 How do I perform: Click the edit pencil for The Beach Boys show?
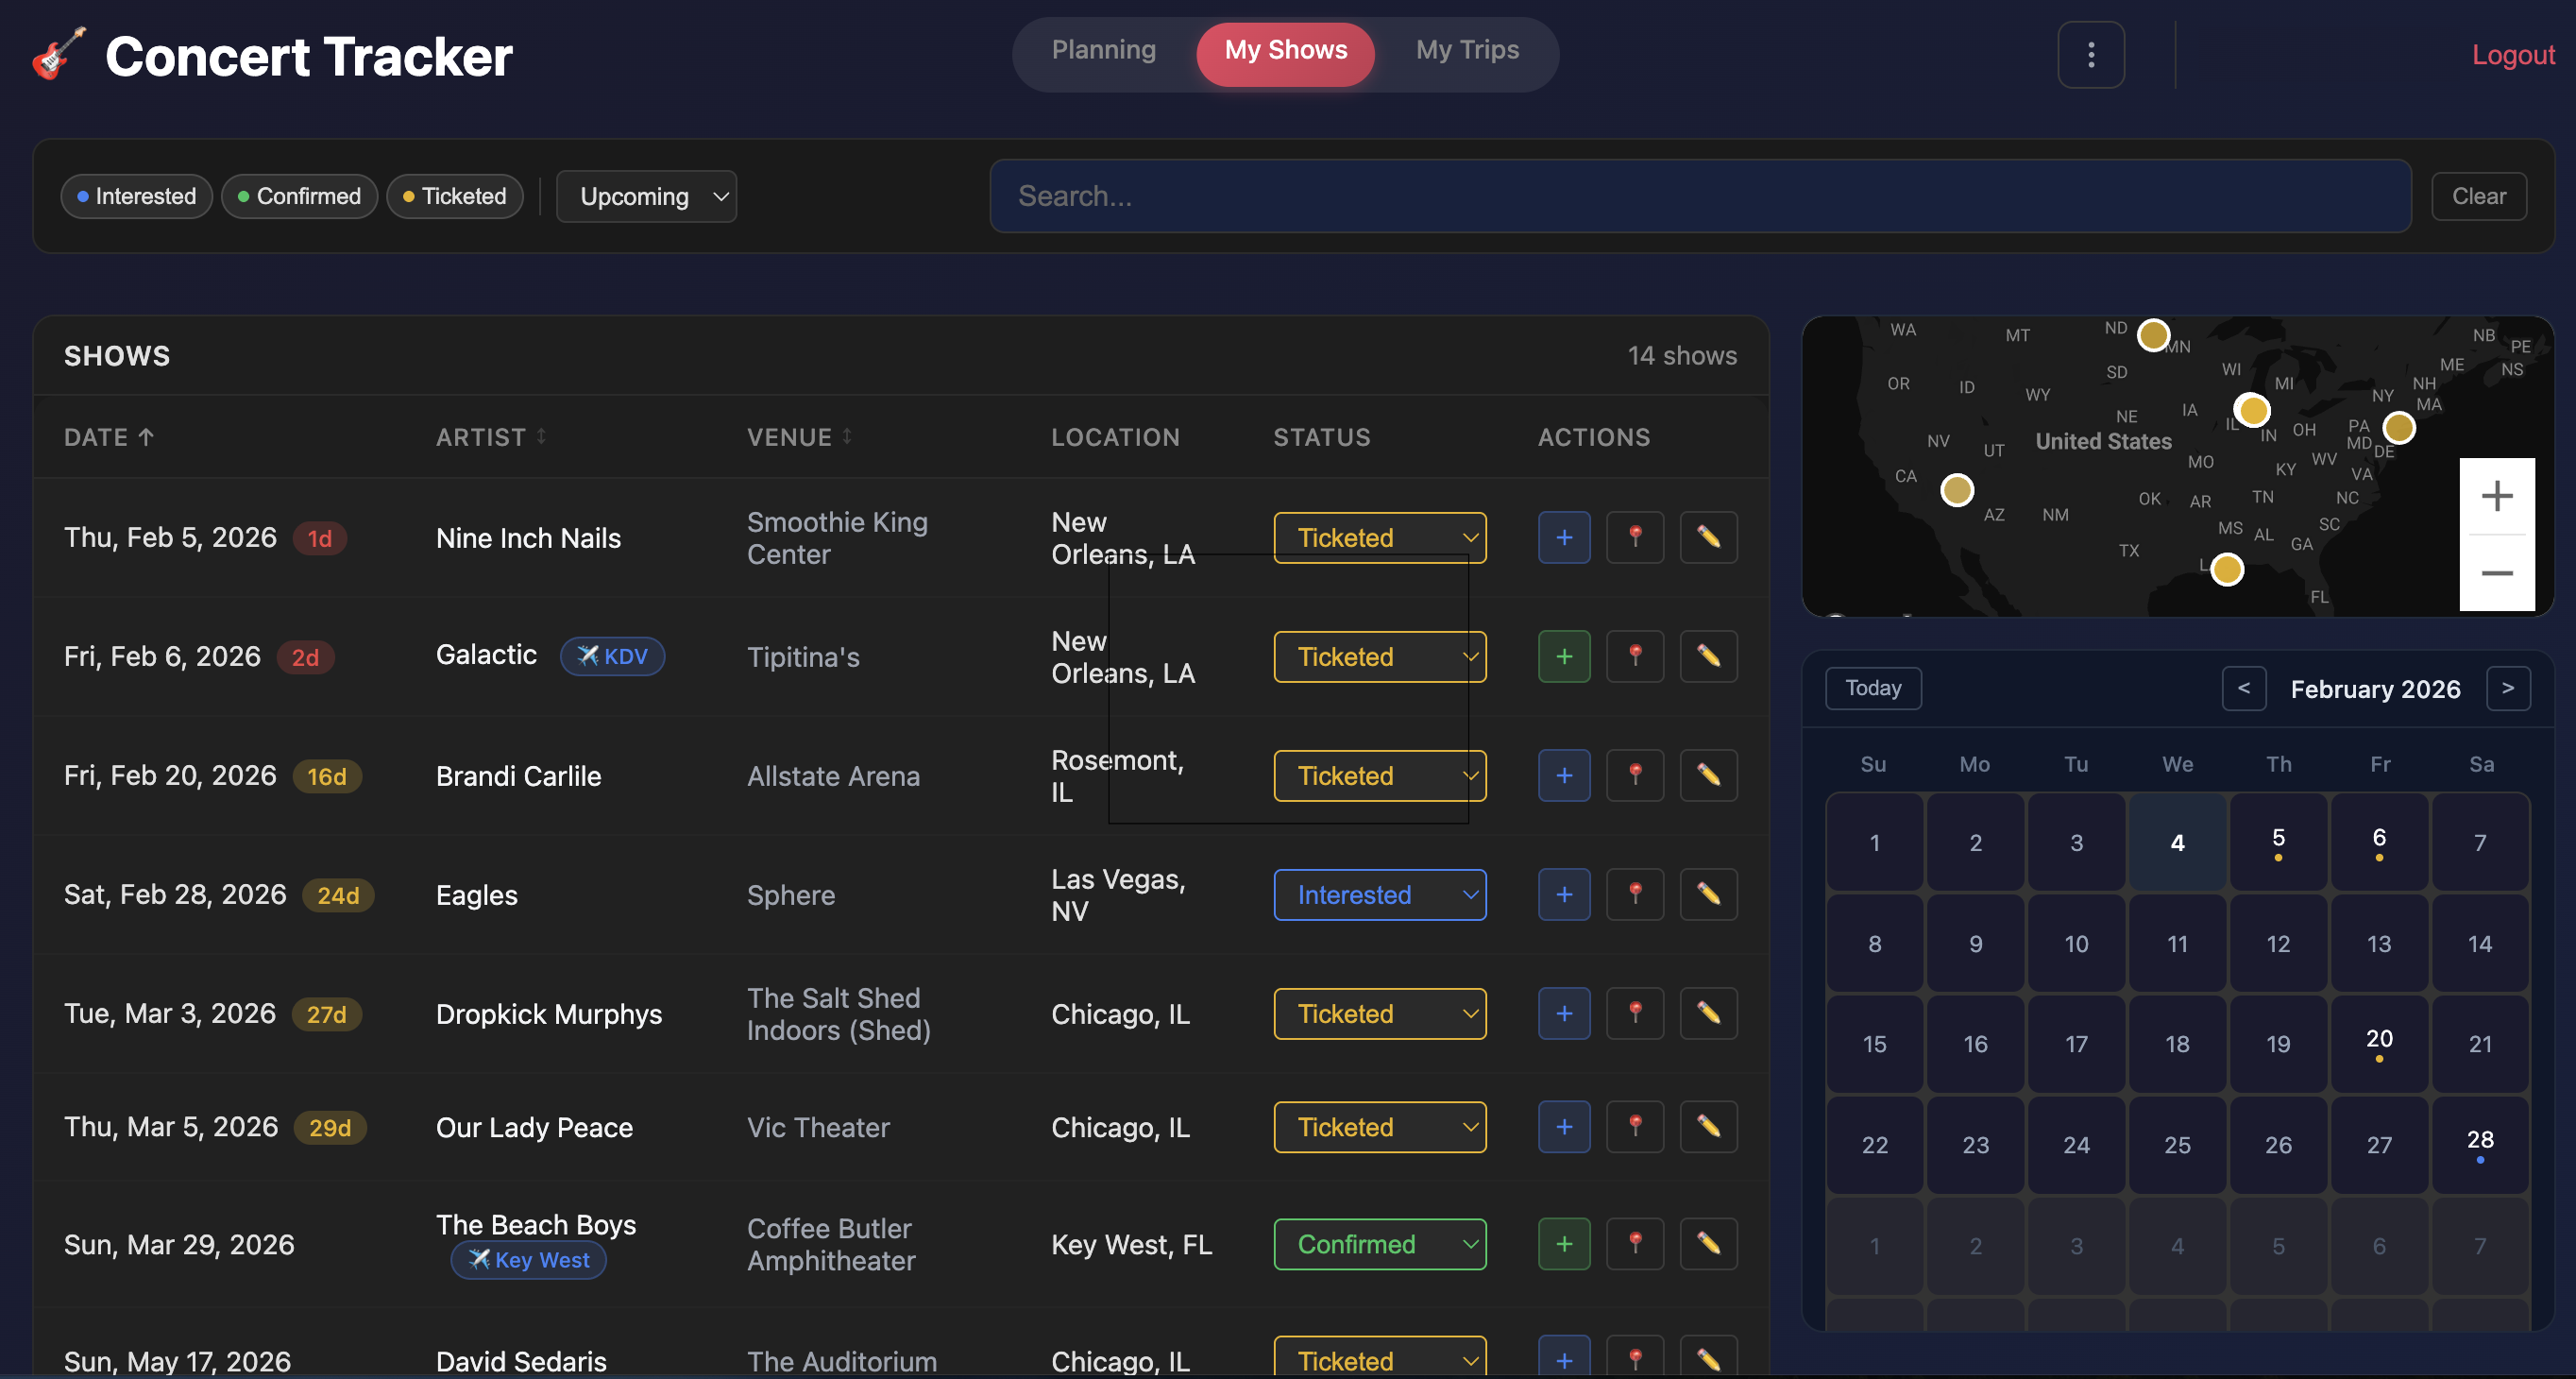1708,1243
